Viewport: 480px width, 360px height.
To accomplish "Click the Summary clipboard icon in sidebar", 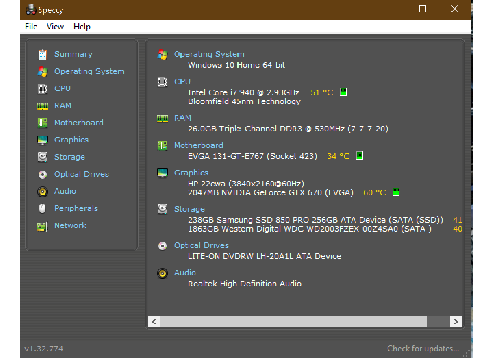I will tap(42, 54).
